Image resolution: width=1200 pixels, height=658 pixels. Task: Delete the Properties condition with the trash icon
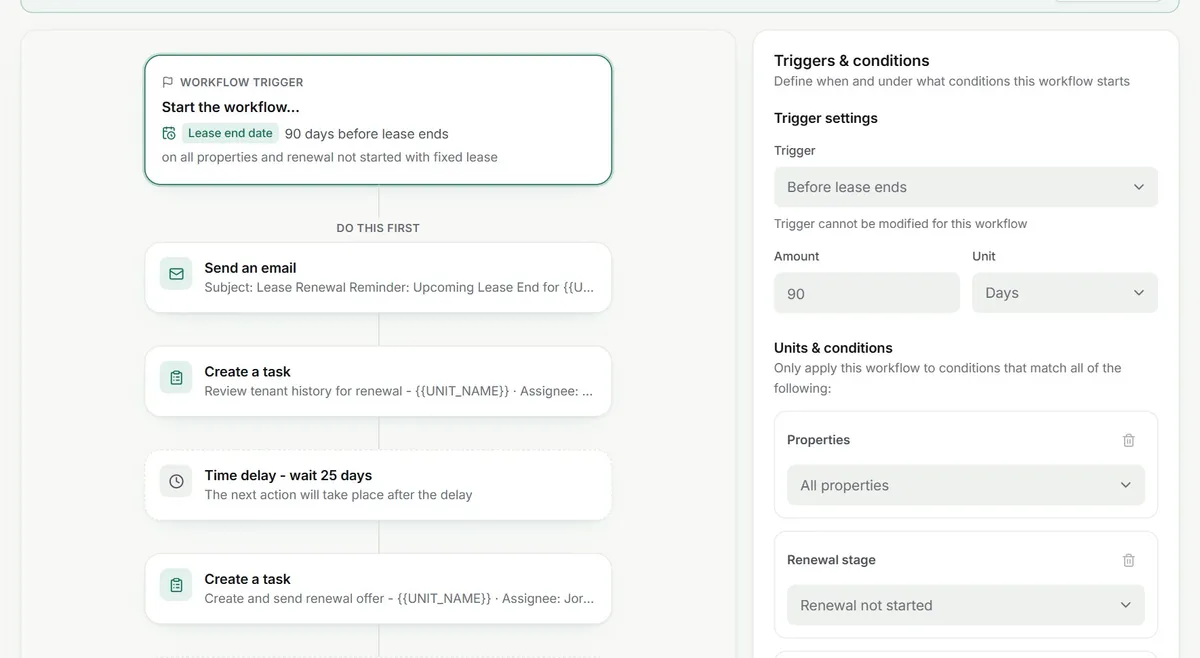1129,440
